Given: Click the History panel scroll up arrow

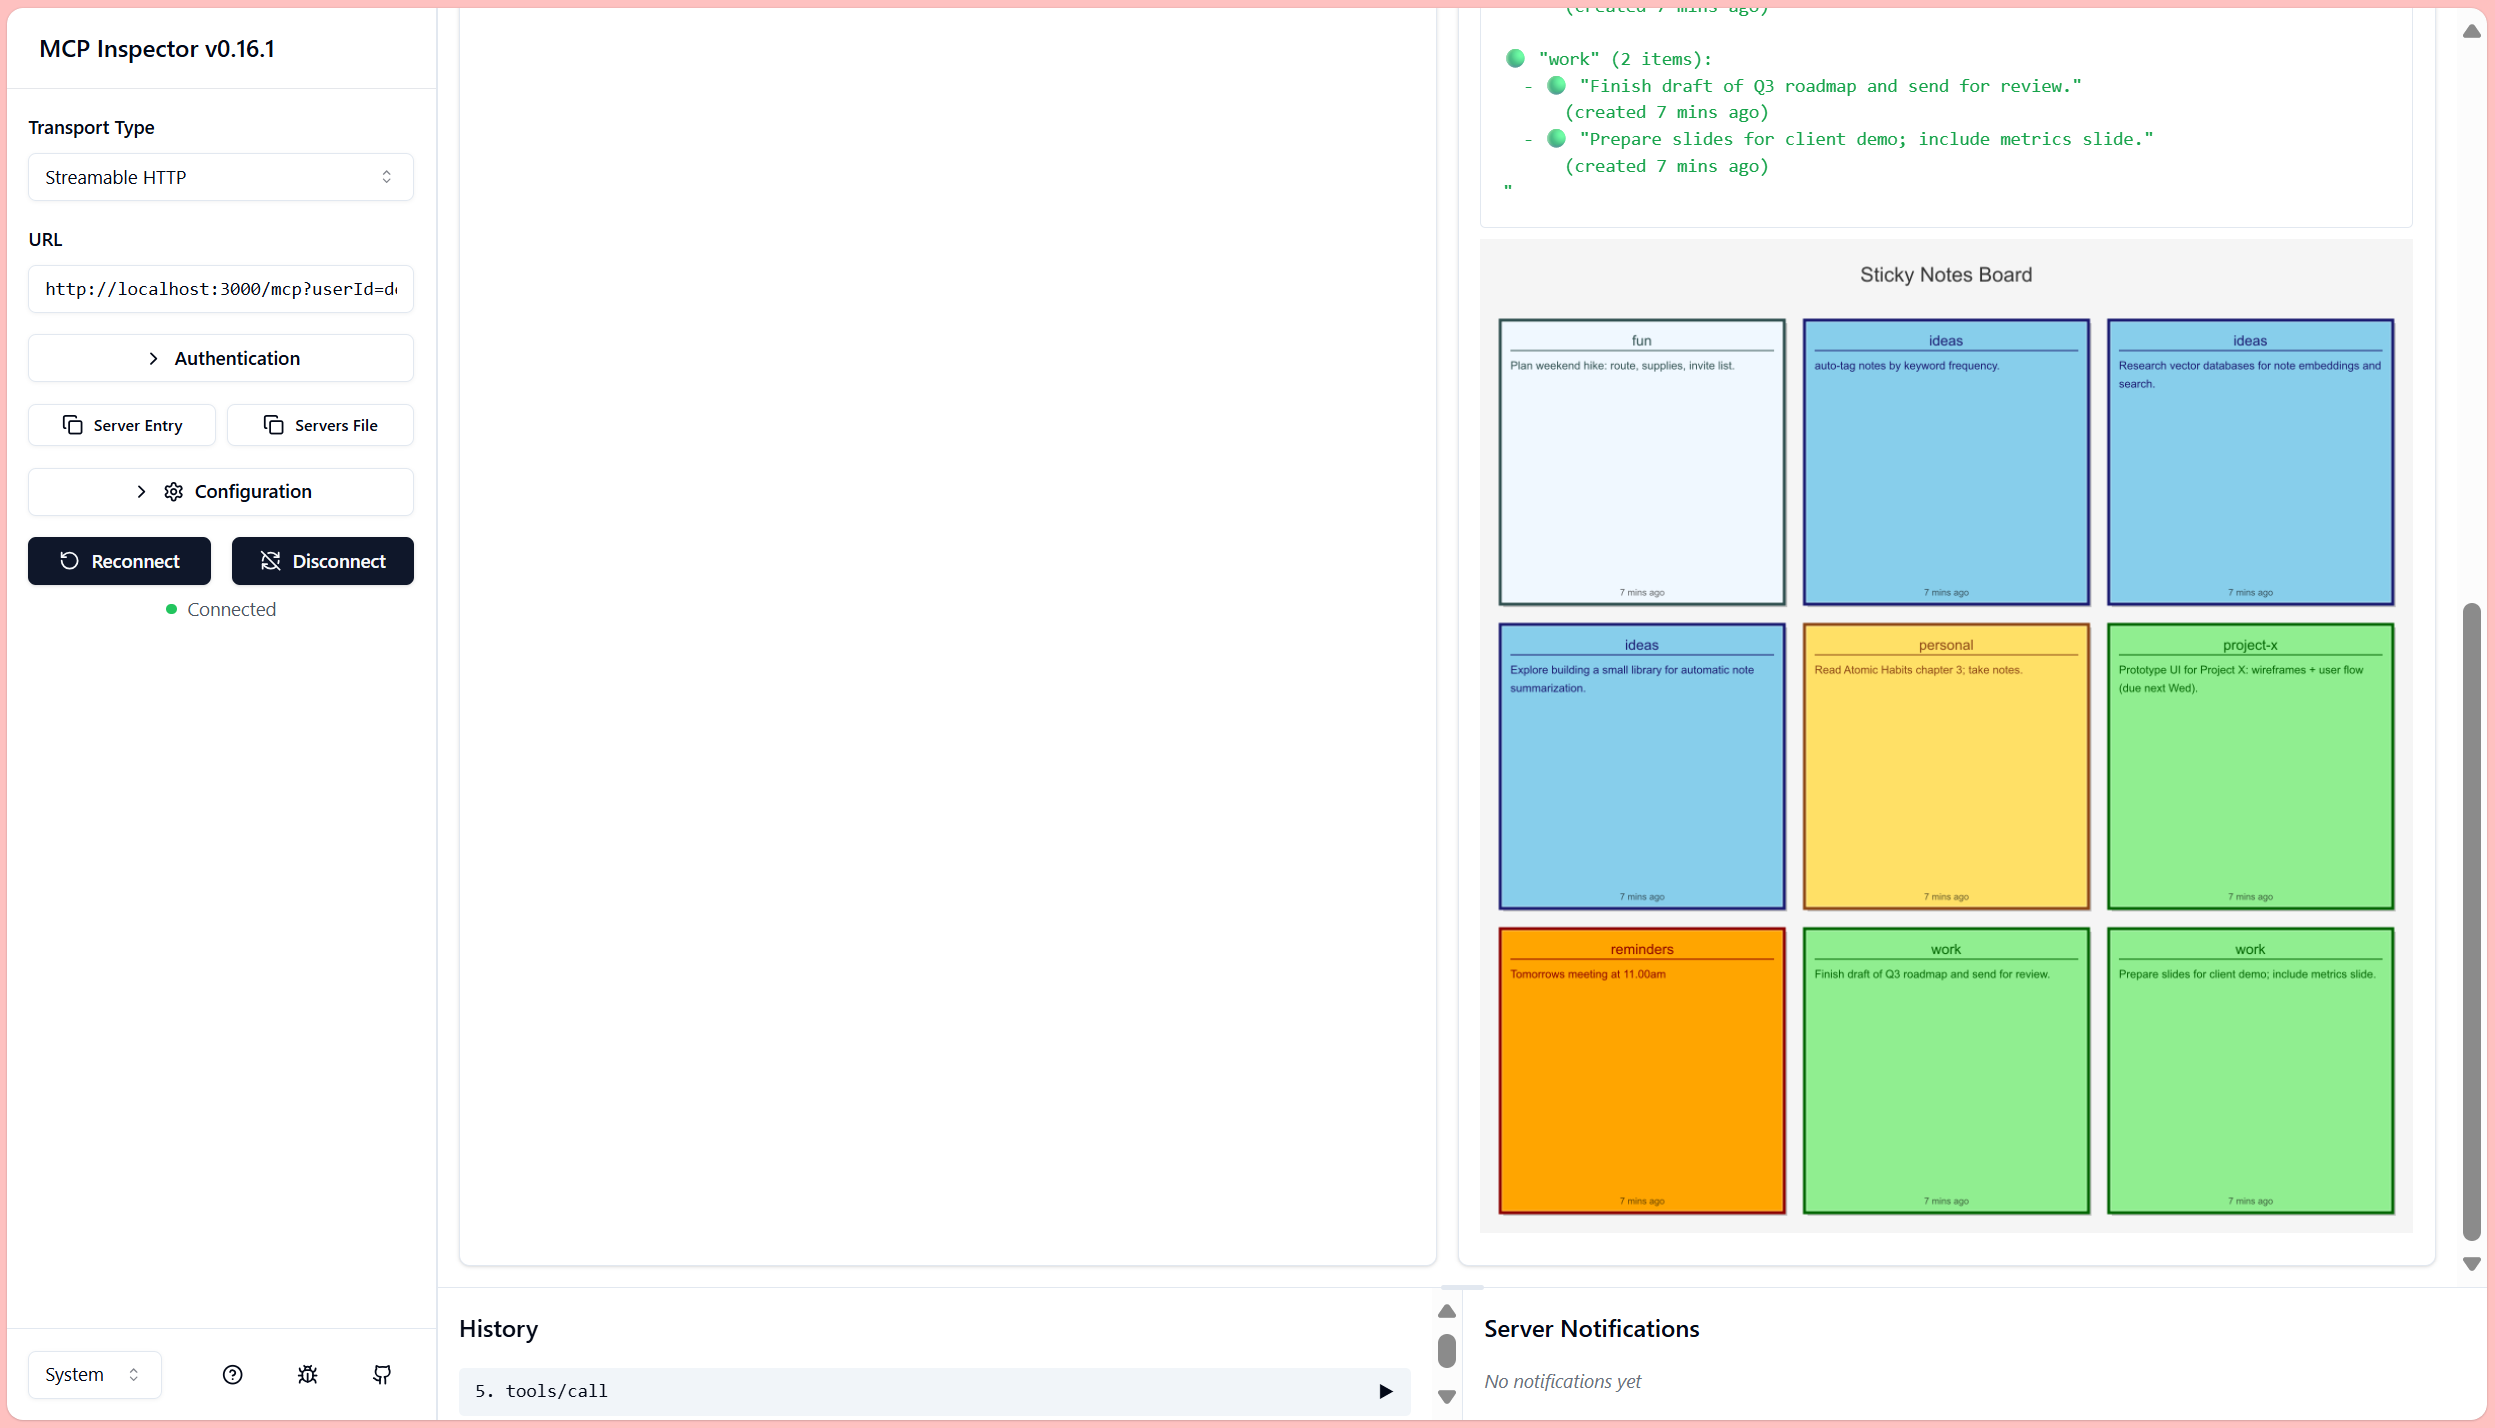Looking at the screenshot, I should coord(1446,1311).
